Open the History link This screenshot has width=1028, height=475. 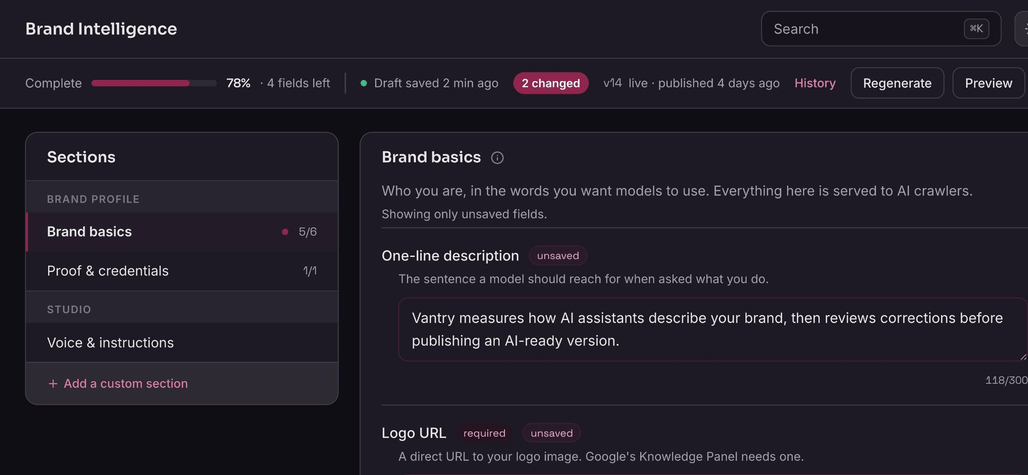[815, 83]
